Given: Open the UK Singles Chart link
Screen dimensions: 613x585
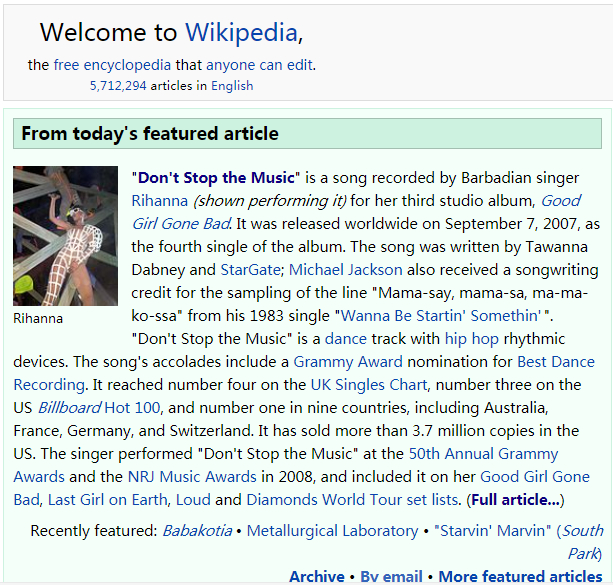Looking at the screenshot, I should coord(369,385).
